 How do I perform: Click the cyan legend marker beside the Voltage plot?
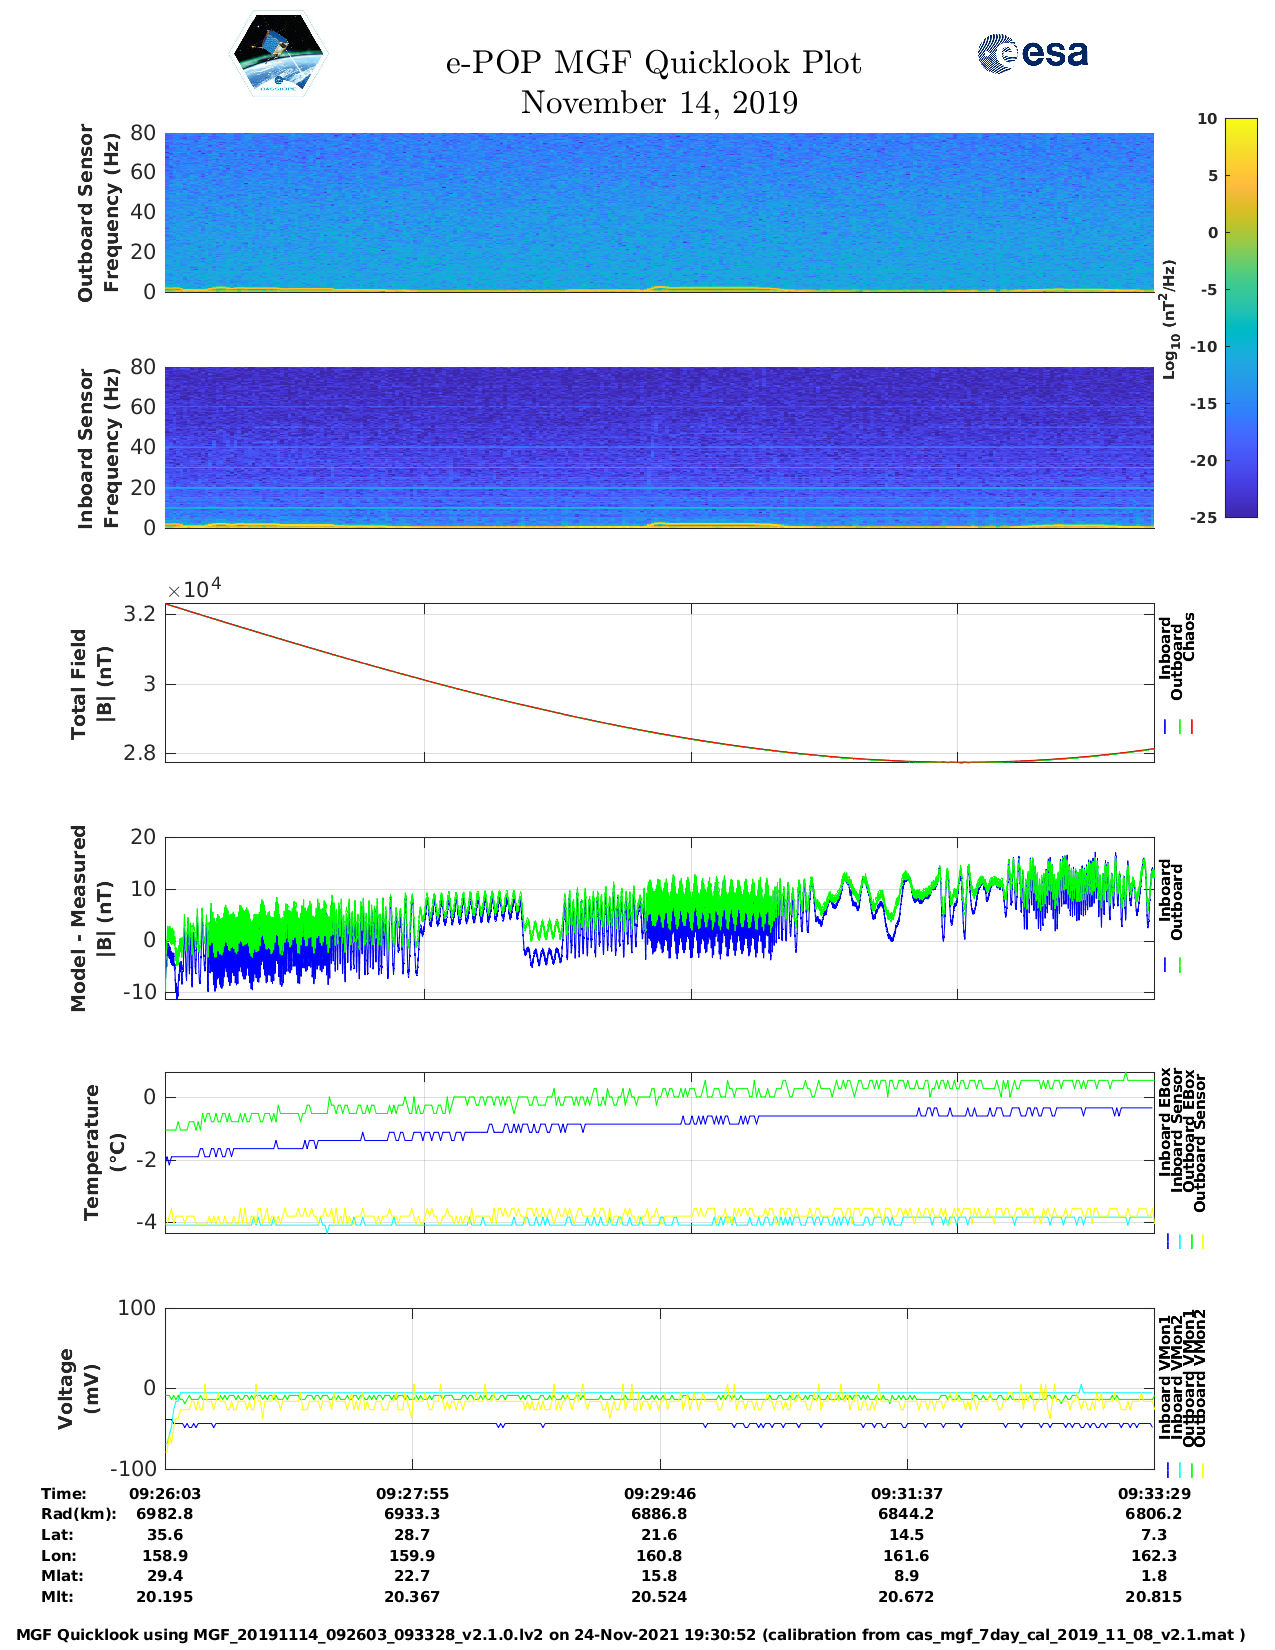click(x=1179, y=1470)
